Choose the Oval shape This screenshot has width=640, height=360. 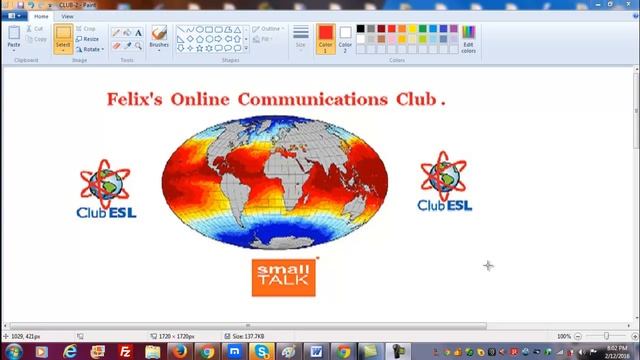pos(200,30)
